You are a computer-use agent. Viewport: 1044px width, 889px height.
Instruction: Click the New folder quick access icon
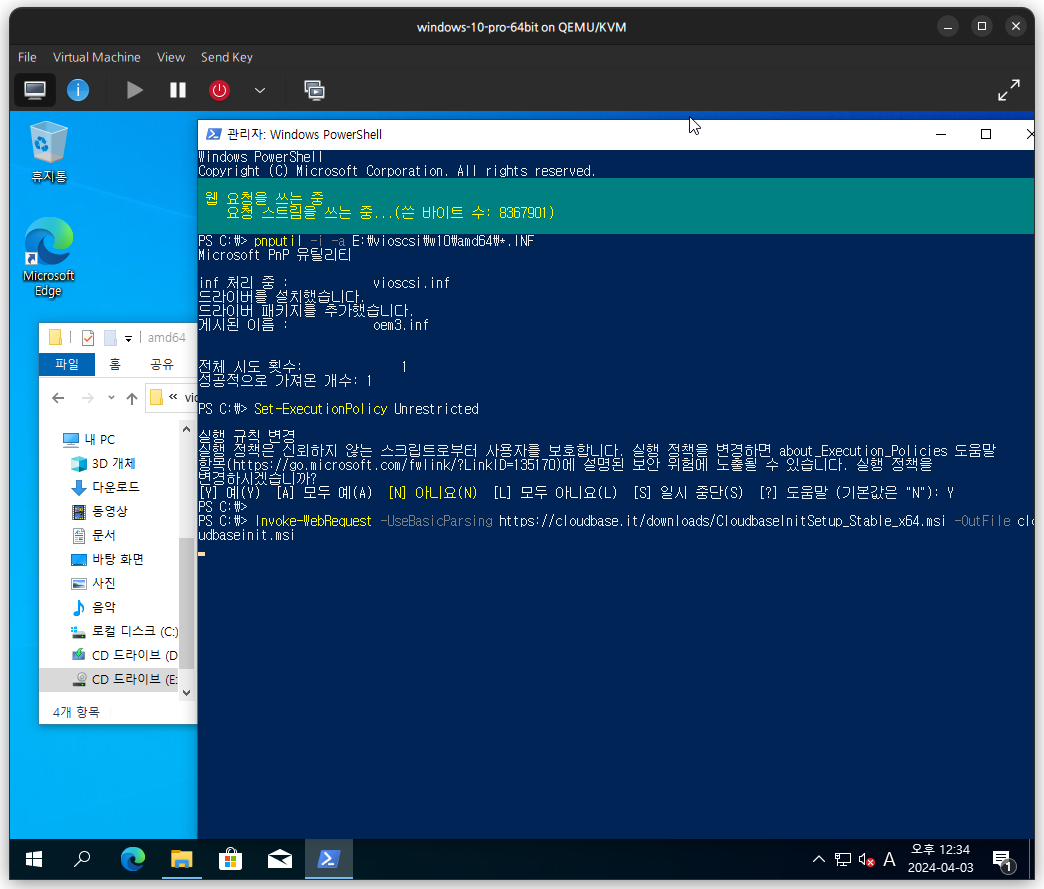111,338
